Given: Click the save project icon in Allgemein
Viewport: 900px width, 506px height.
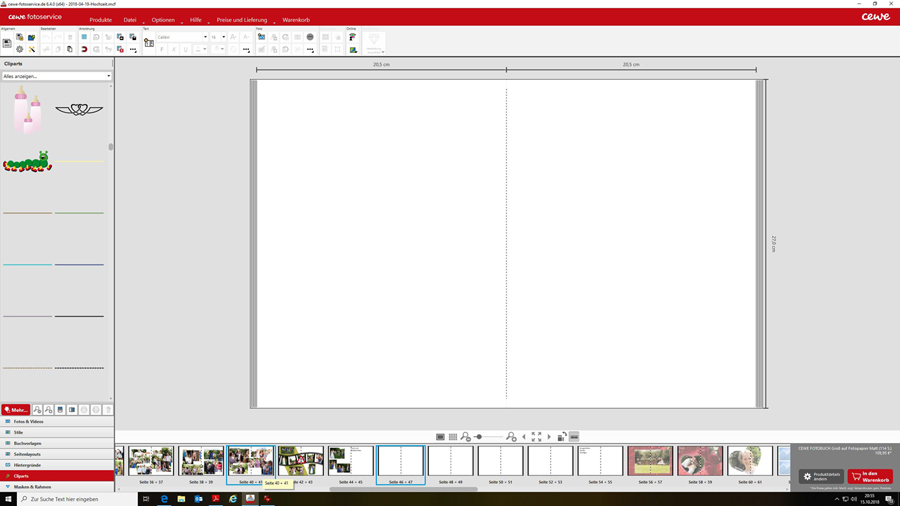Looking at the screenshot, I should pos(7,43).
